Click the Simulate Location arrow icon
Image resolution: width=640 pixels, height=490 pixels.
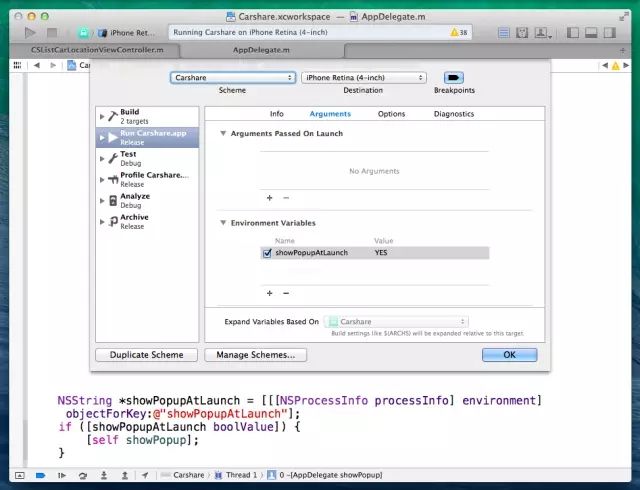(145, 475)
